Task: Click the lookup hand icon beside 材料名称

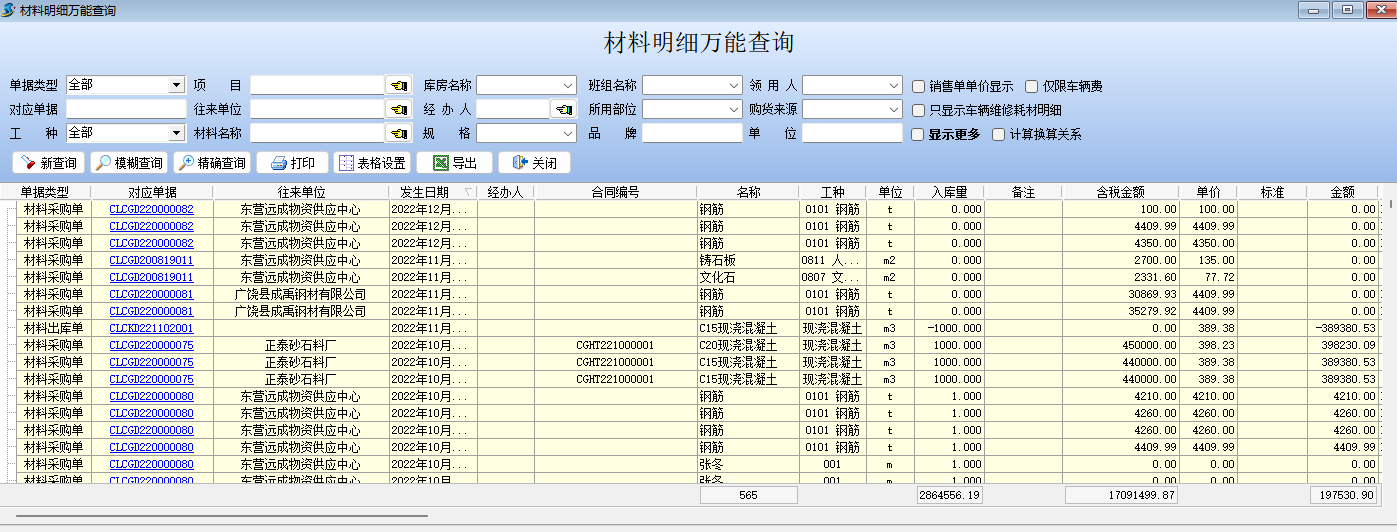Action: [x=399, y=134]
